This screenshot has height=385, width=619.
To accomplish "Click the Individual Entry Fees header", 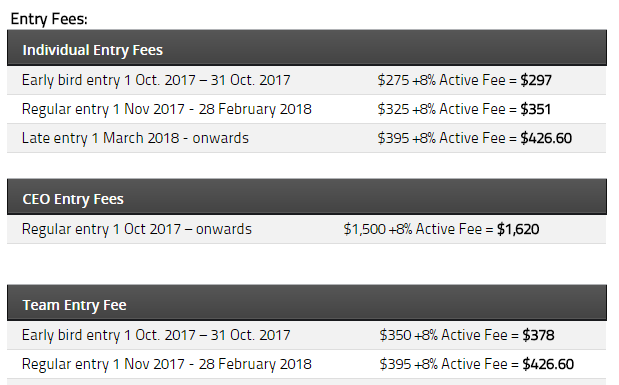I will pyautogui.click(x=307, y=48).
